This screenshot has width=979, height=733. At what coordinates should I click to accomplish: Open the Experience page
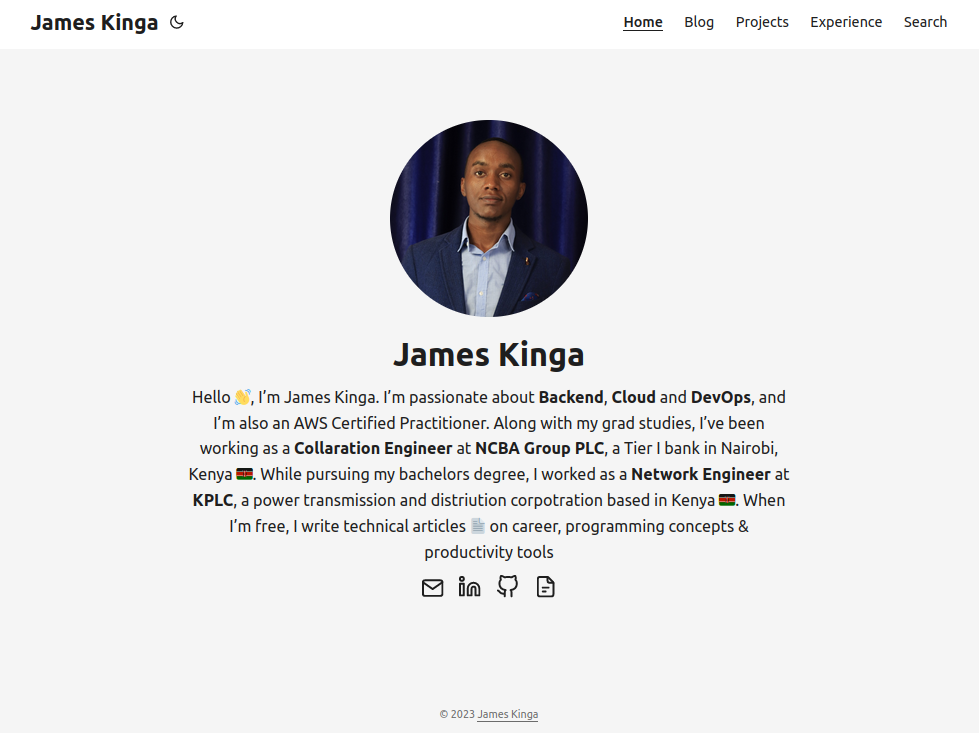tap(846, 22)
